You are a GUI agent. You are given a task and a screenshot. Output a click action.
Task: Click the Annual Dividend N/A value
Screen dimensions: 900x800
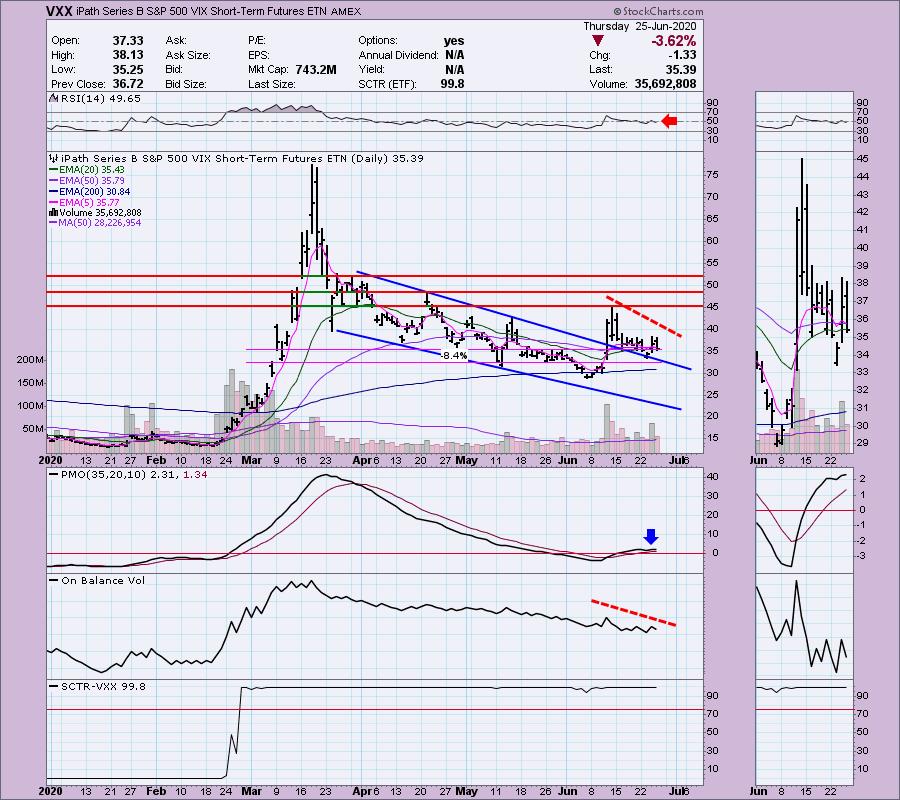coord(454,55)
